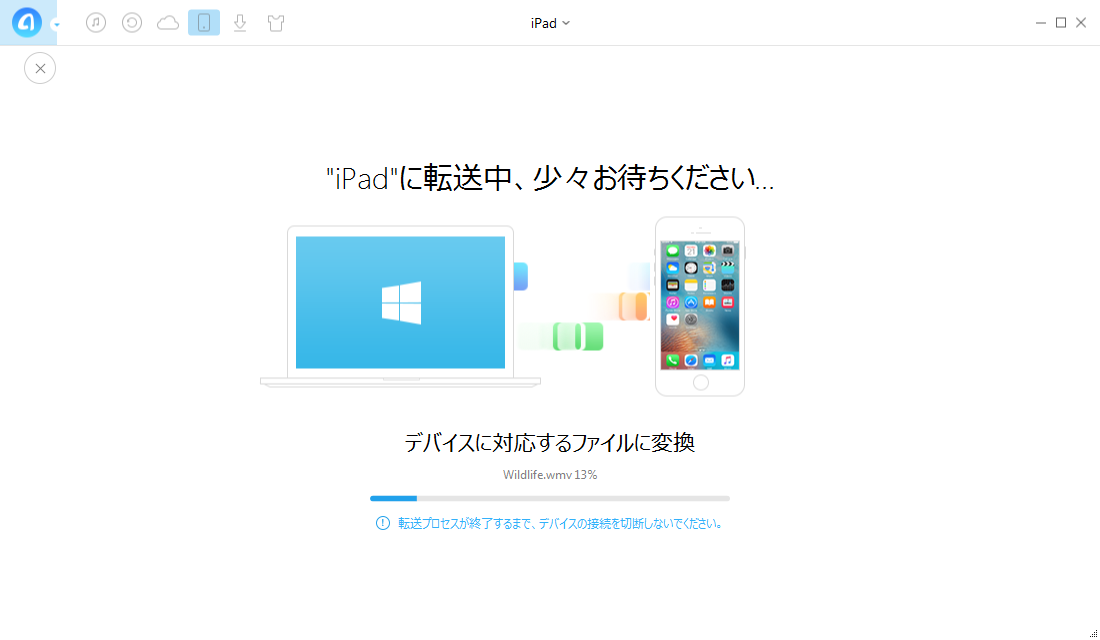This screenshot has width=1100, height=640.
Task: Open the iTunes backup restore icon
Action: [x=132, y=22]
